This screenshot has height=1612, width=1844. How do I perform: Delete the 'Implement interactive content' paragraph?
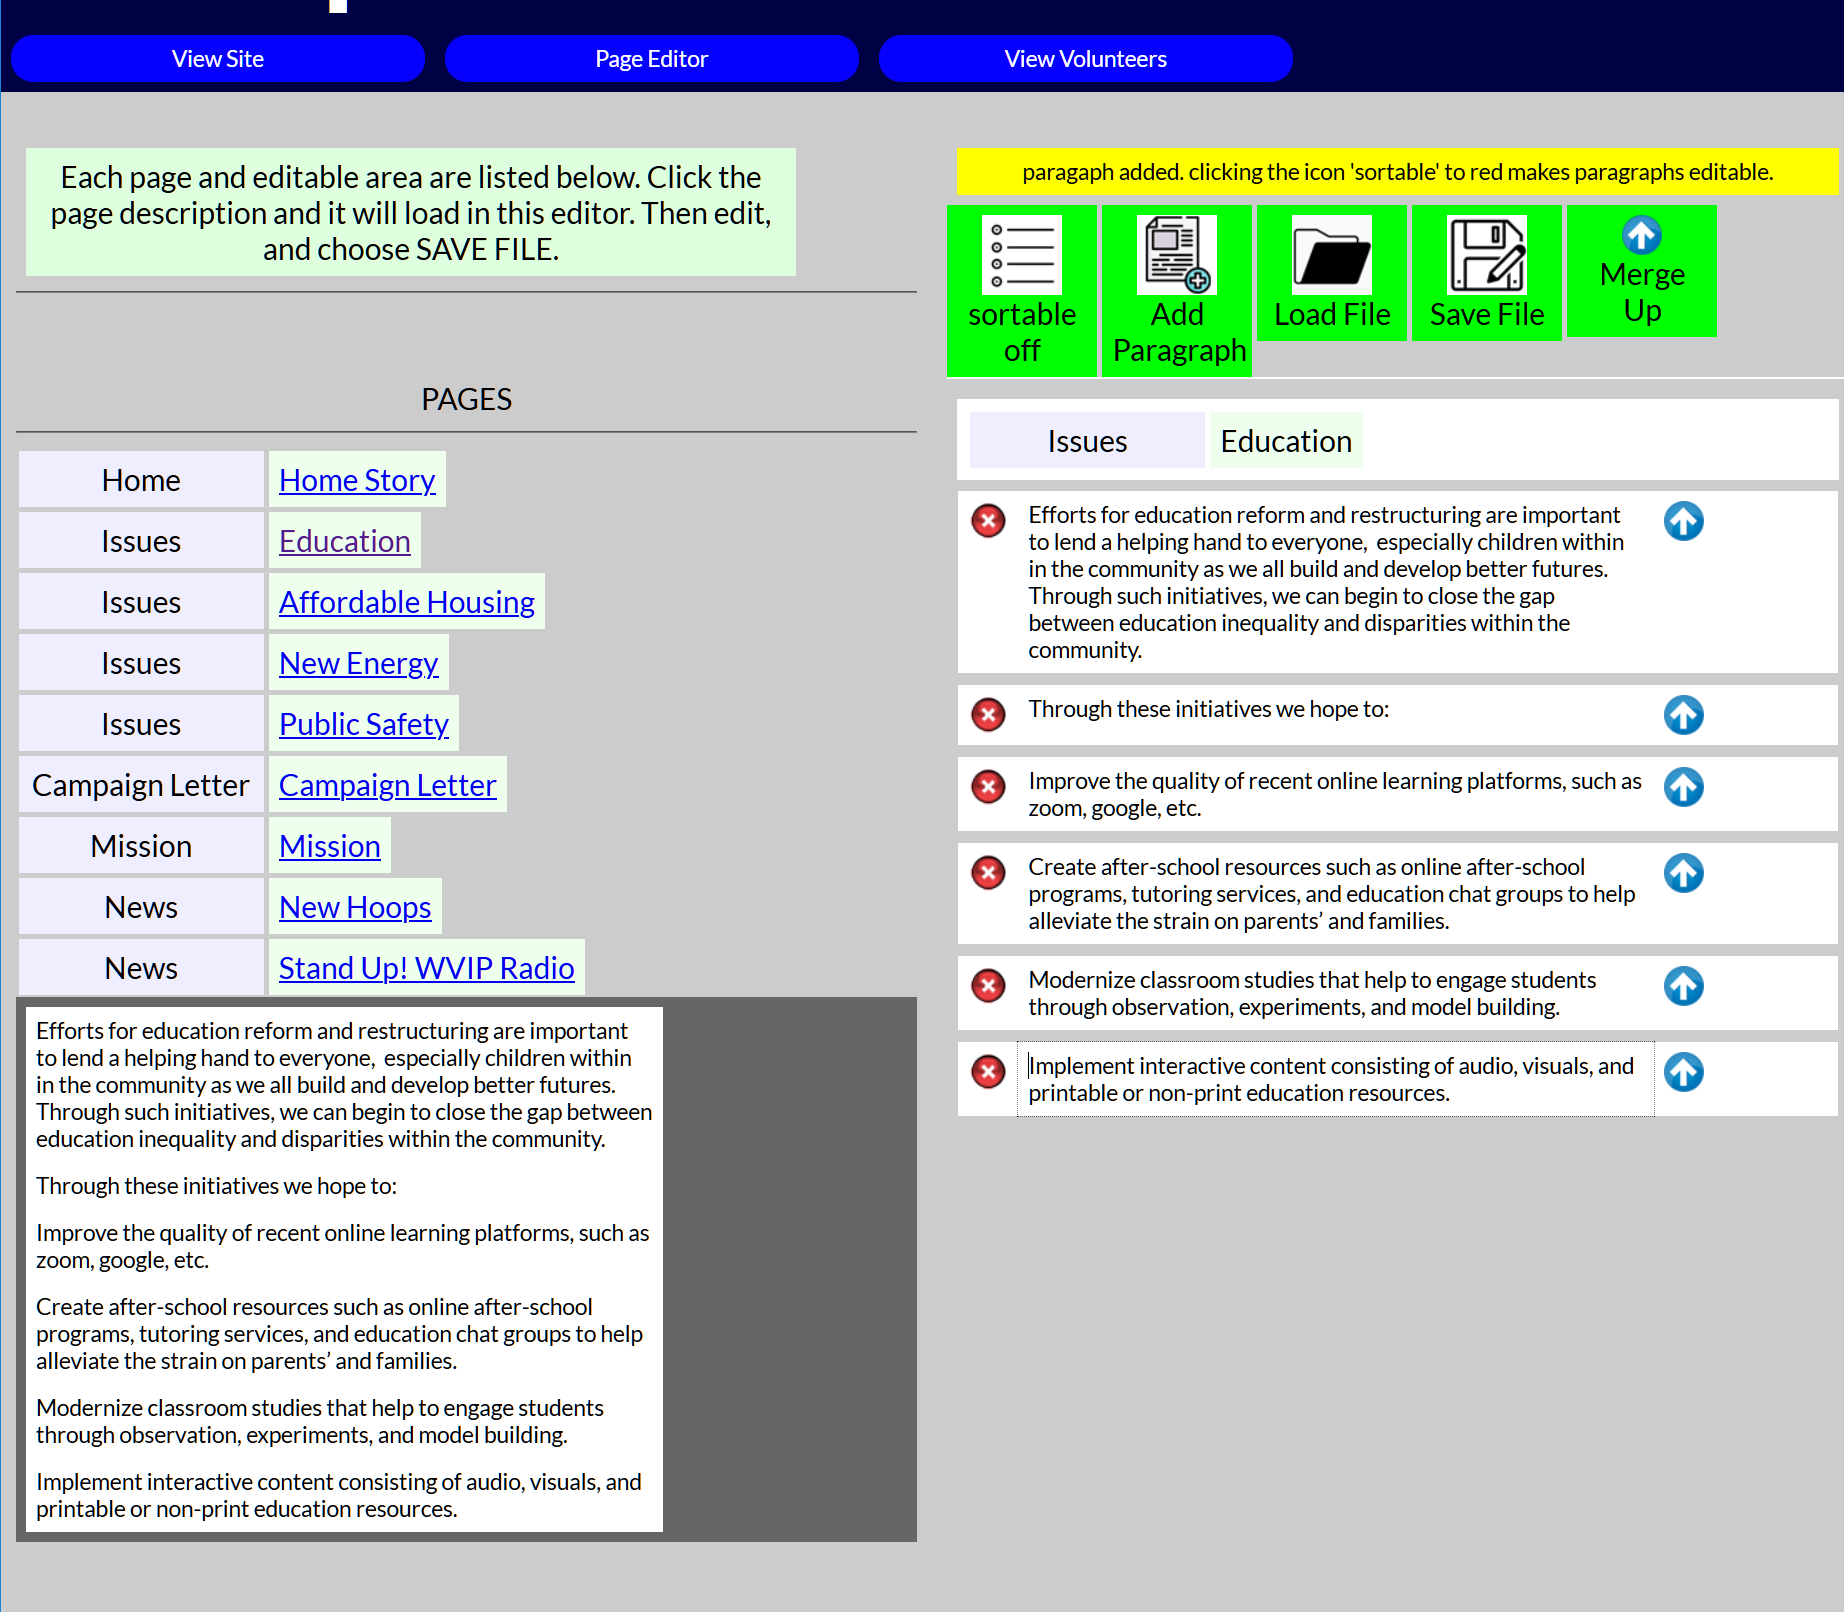(988, 1072)
